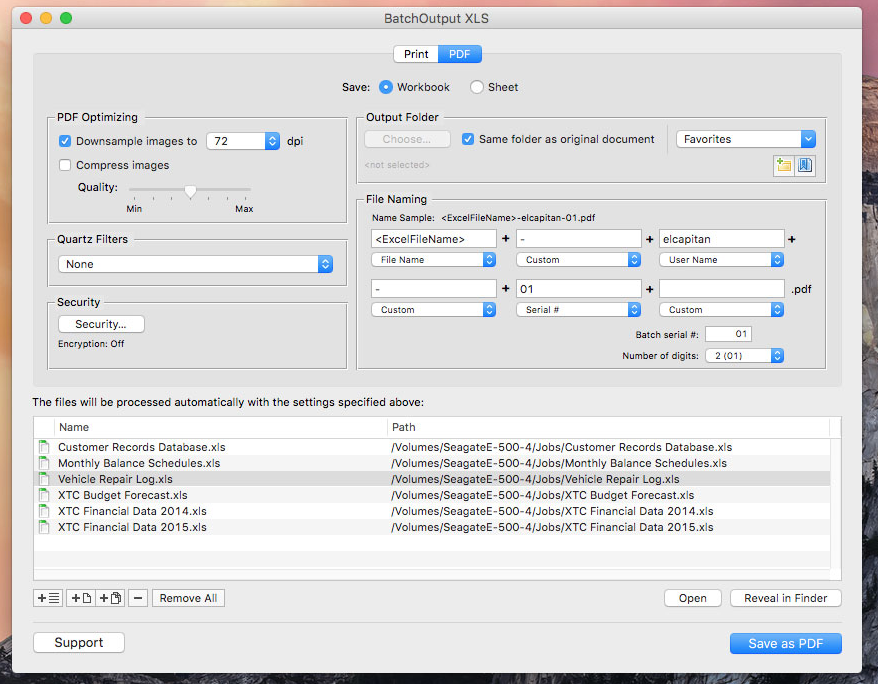Click the Customer Records Database.xls file icon
The height and width of the screenshot is (684, 878).
43,447
